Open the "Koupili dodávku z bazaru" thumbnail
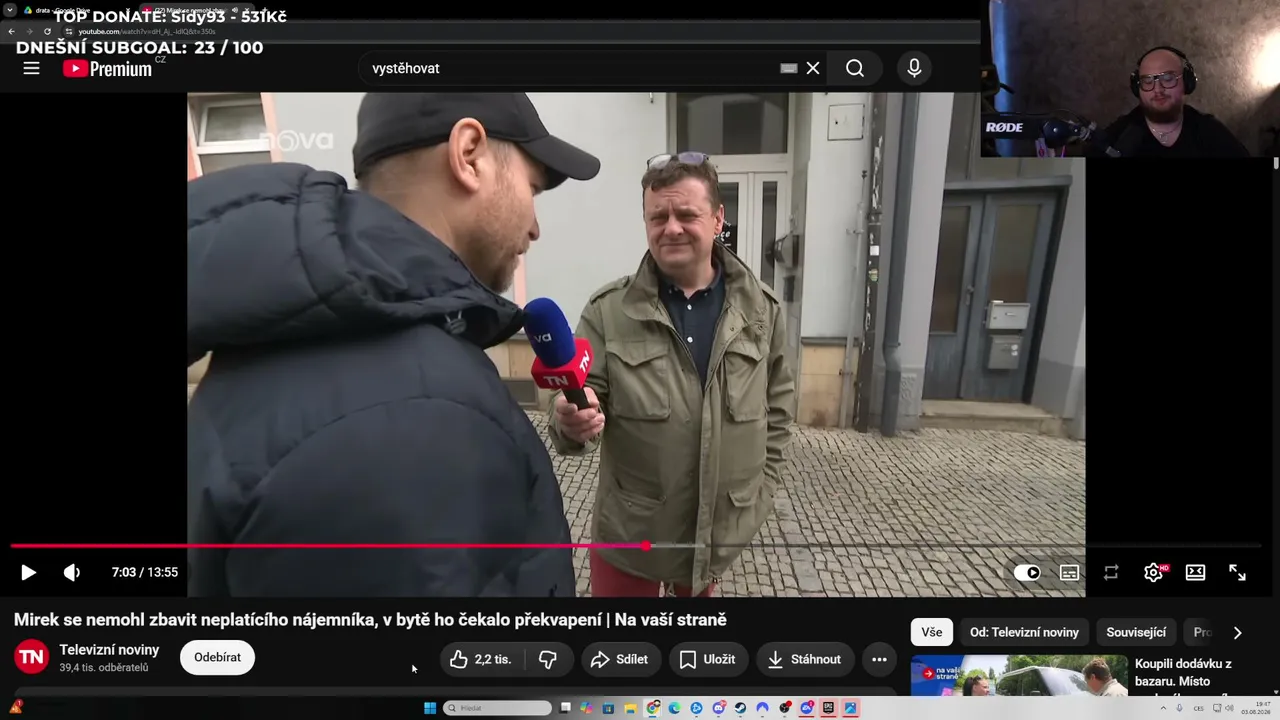 pos(1019,676)
